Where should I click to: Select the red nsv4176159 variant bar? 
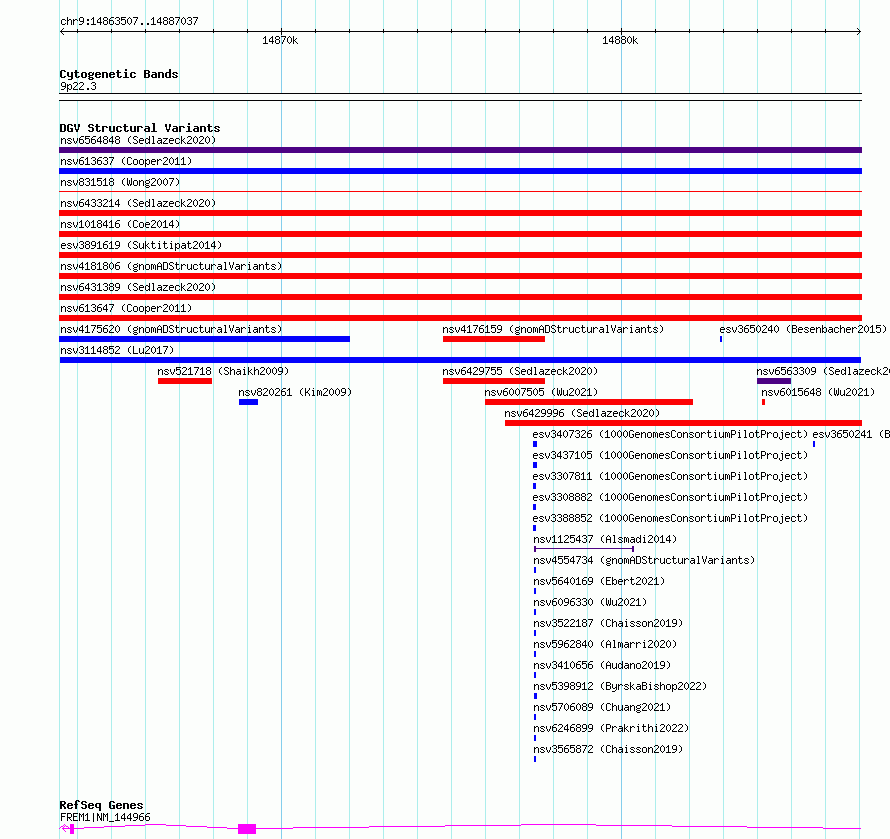pos(494,339)
